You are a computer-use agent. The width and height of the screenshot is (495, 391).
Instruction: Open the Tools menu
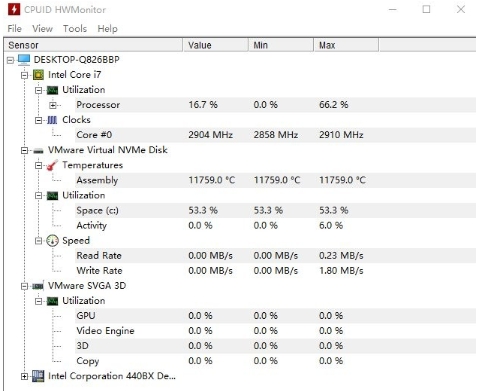(75, 29)
